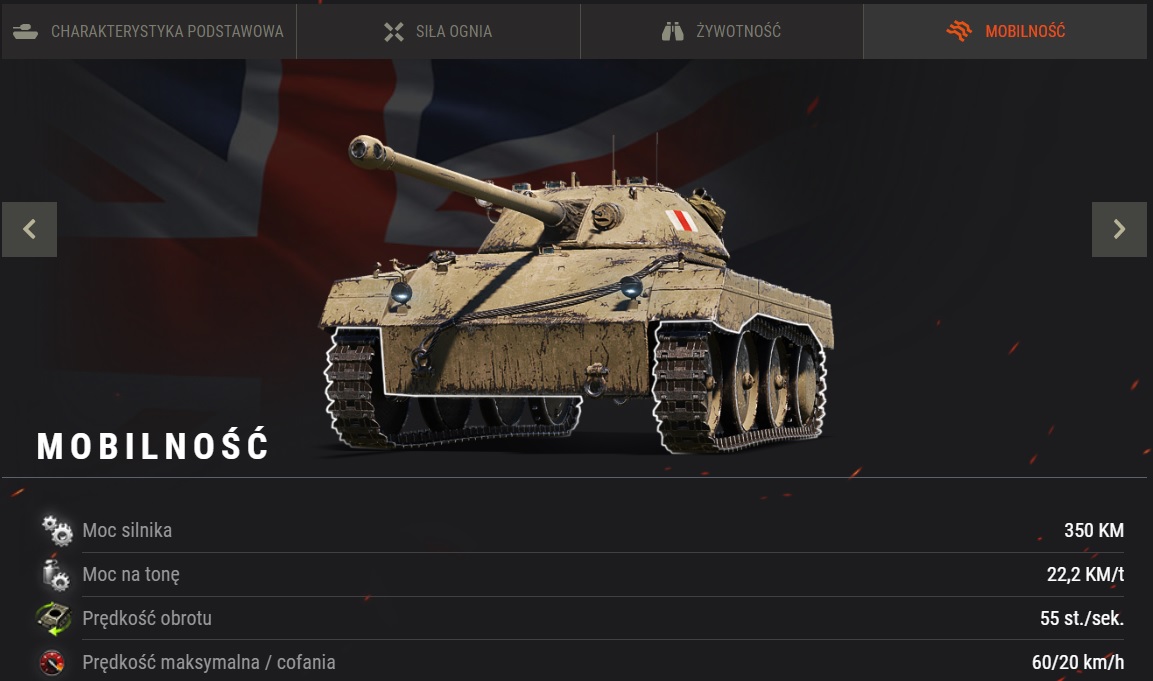The width and height of the screenshot is (1153, 681).
Task: Click the traverse speed green icon
Action: click(x=54, y=618)
